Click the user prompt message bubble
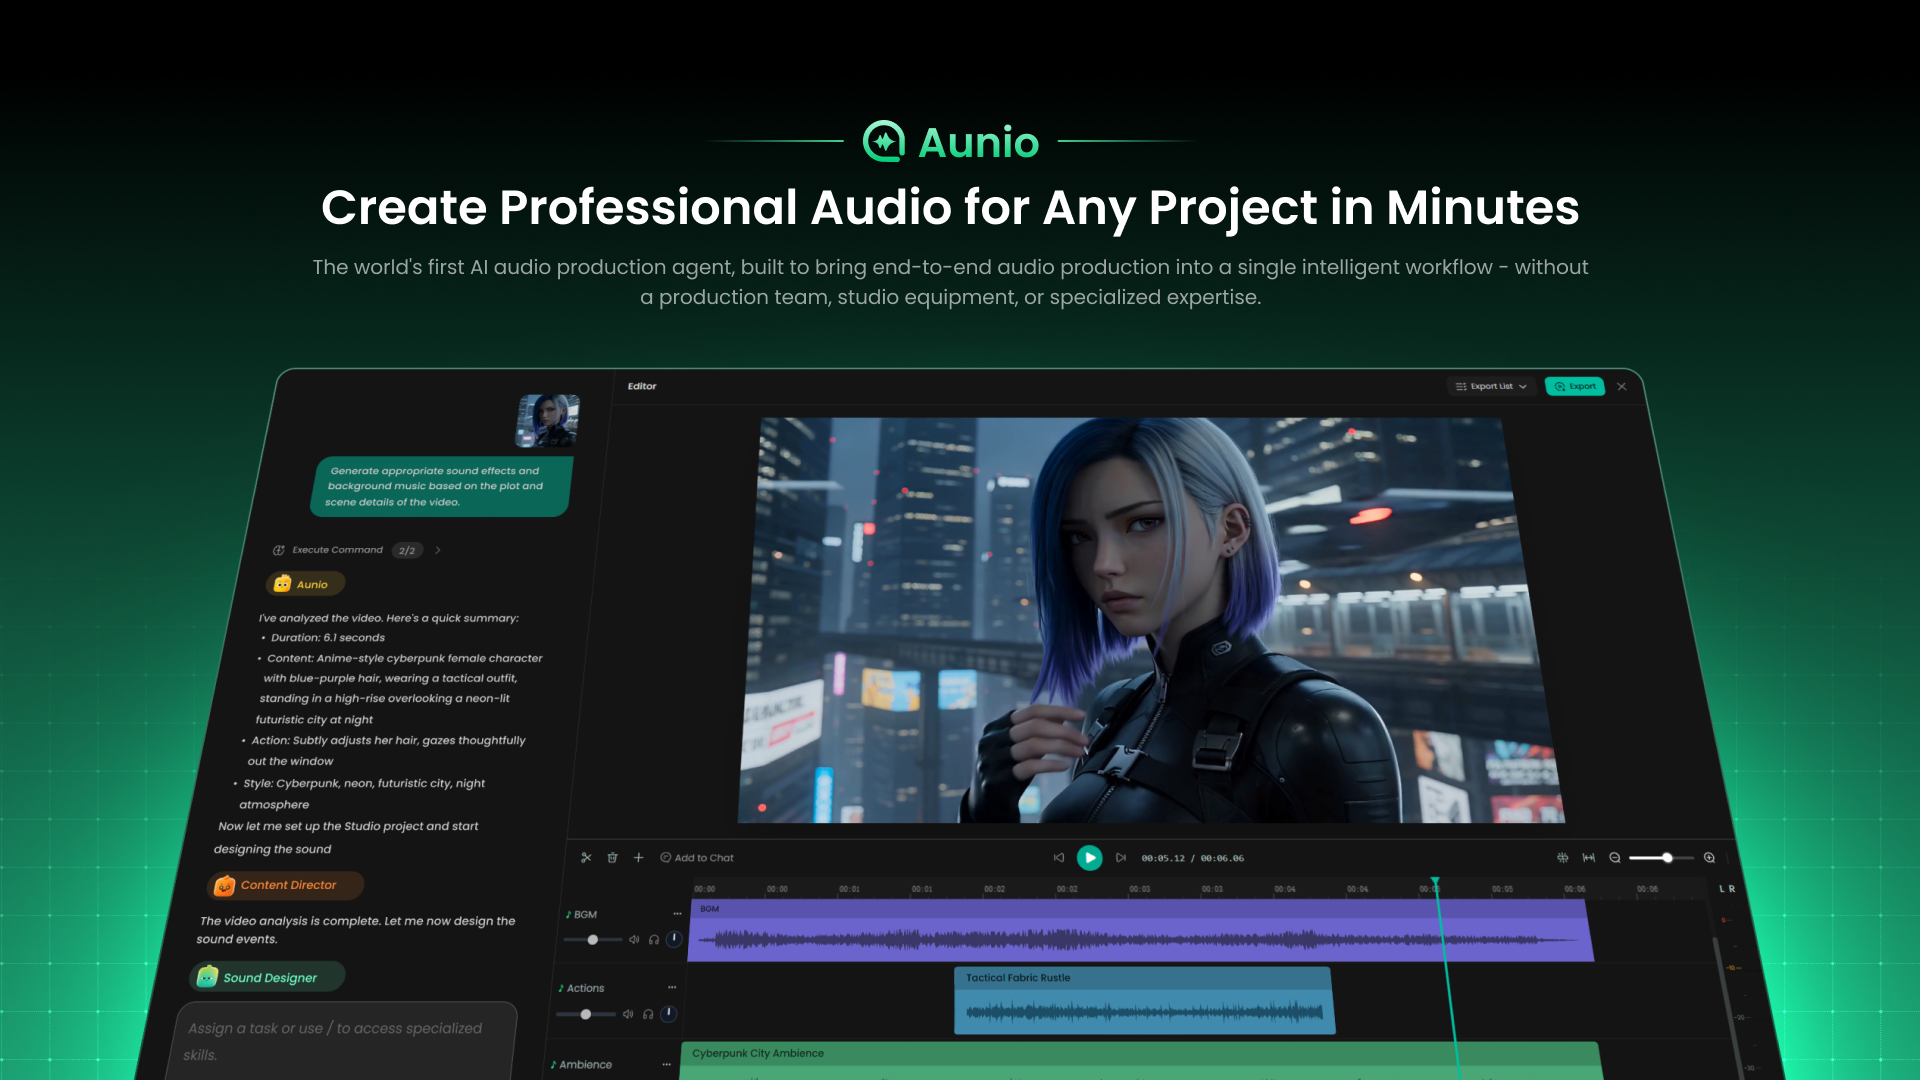This screenshot has width=1920, height=1080. tap(441, 487)
